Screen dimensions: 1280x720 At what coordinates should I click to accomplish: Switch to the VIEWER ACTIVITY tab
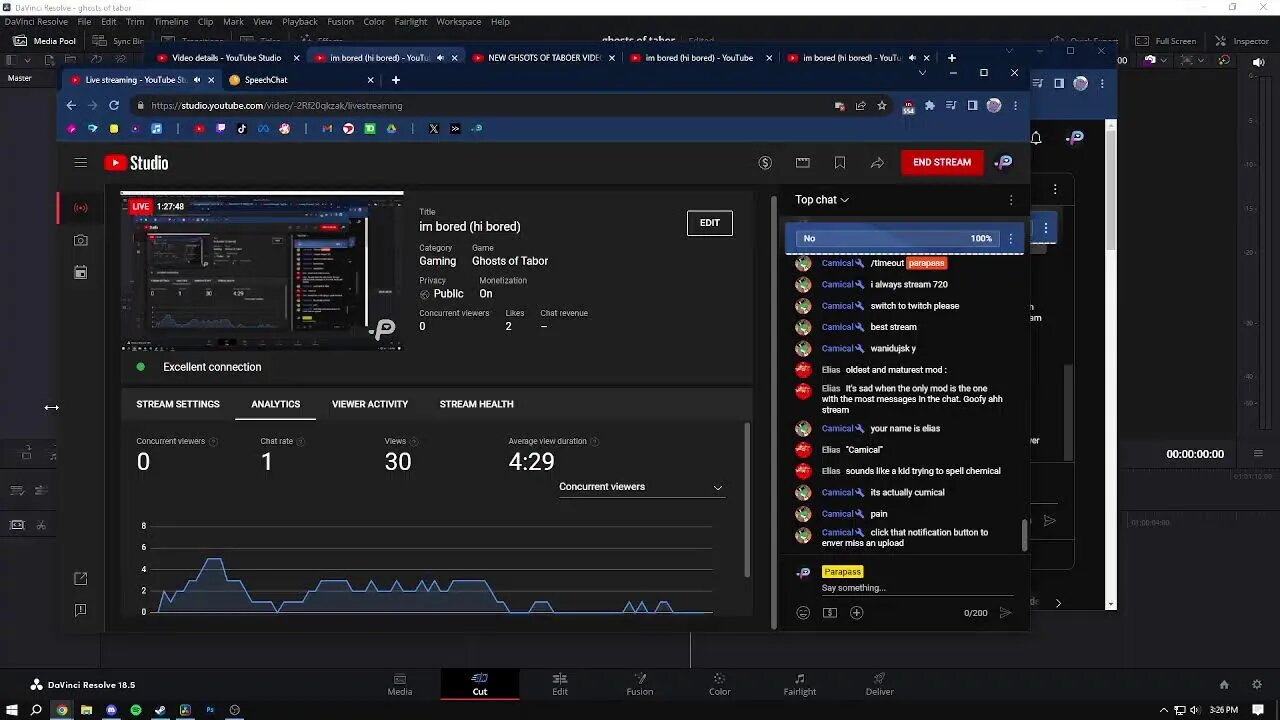370,404
